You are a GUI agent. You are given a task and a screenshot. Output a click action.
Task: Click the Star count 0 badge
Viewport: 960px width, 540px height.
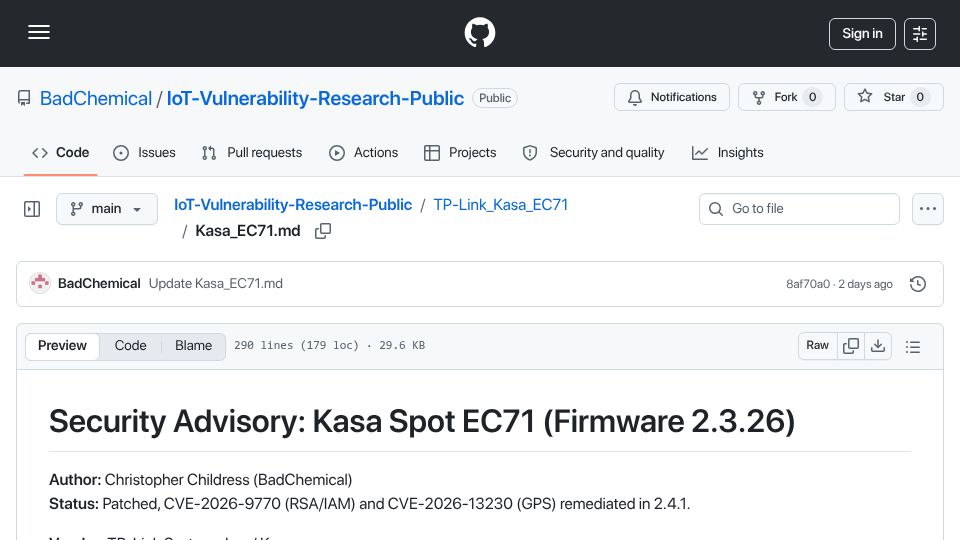920,97
